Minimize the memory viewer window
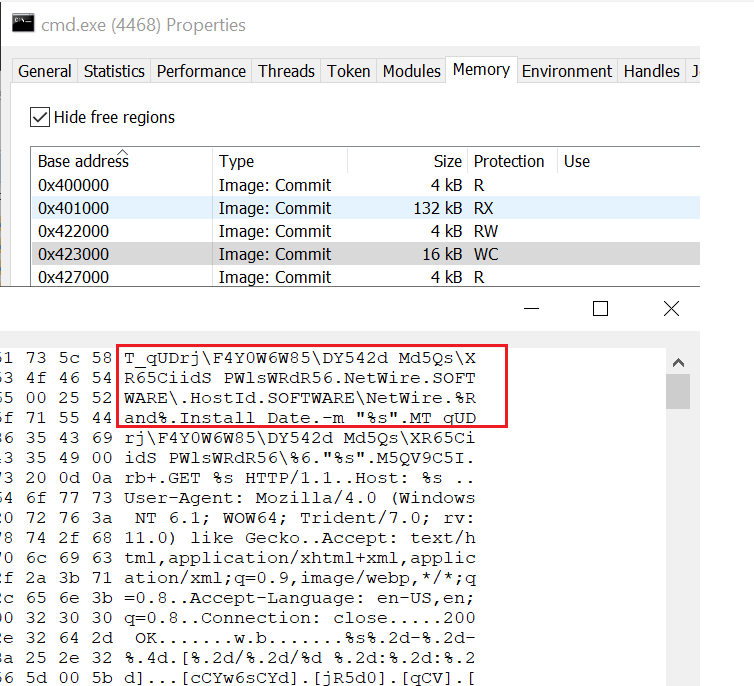754x686 pixels. [531, 309]
